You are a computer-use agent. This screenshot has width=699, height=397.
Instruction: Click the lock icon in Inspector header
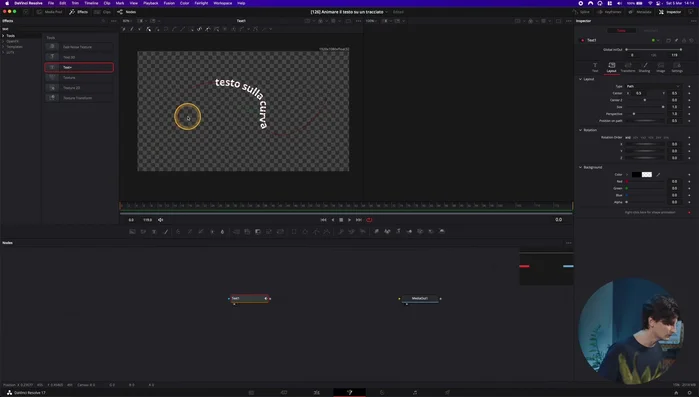684,41
